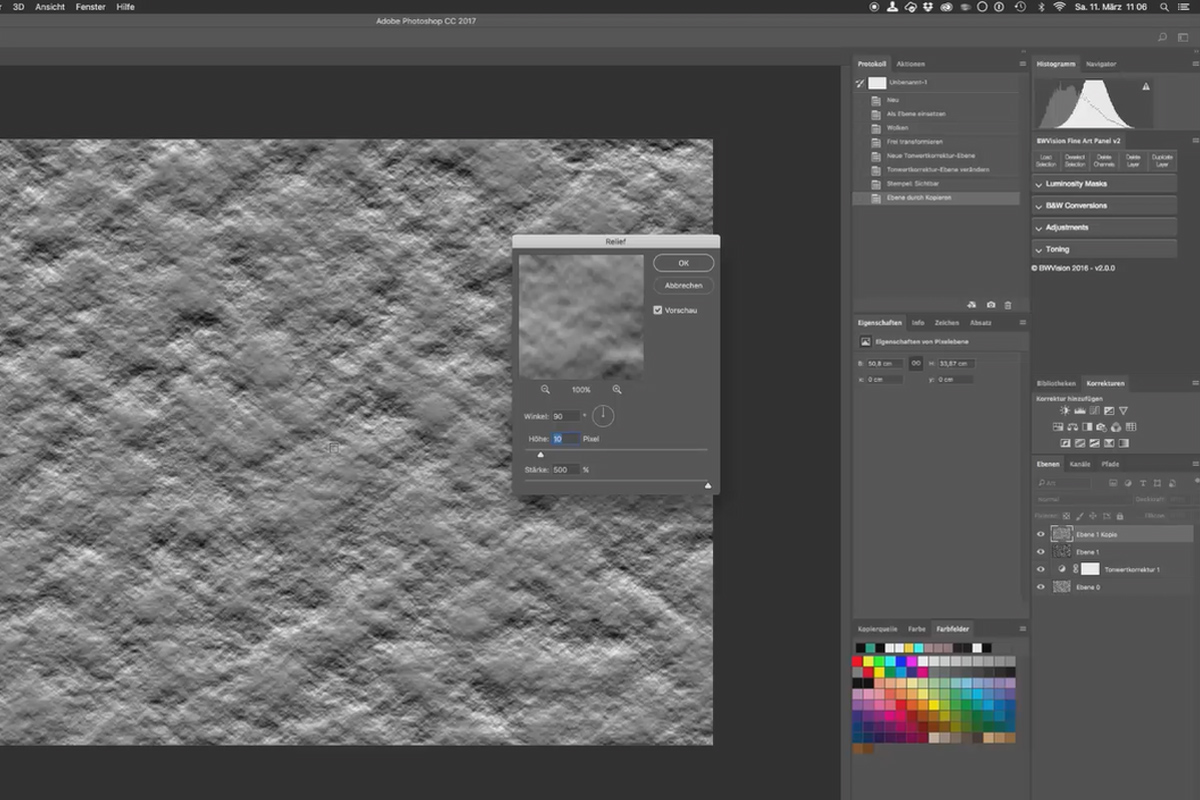Expand the B&W Conversions section
Screen dimensions: 1200x800
[1104, 206]
